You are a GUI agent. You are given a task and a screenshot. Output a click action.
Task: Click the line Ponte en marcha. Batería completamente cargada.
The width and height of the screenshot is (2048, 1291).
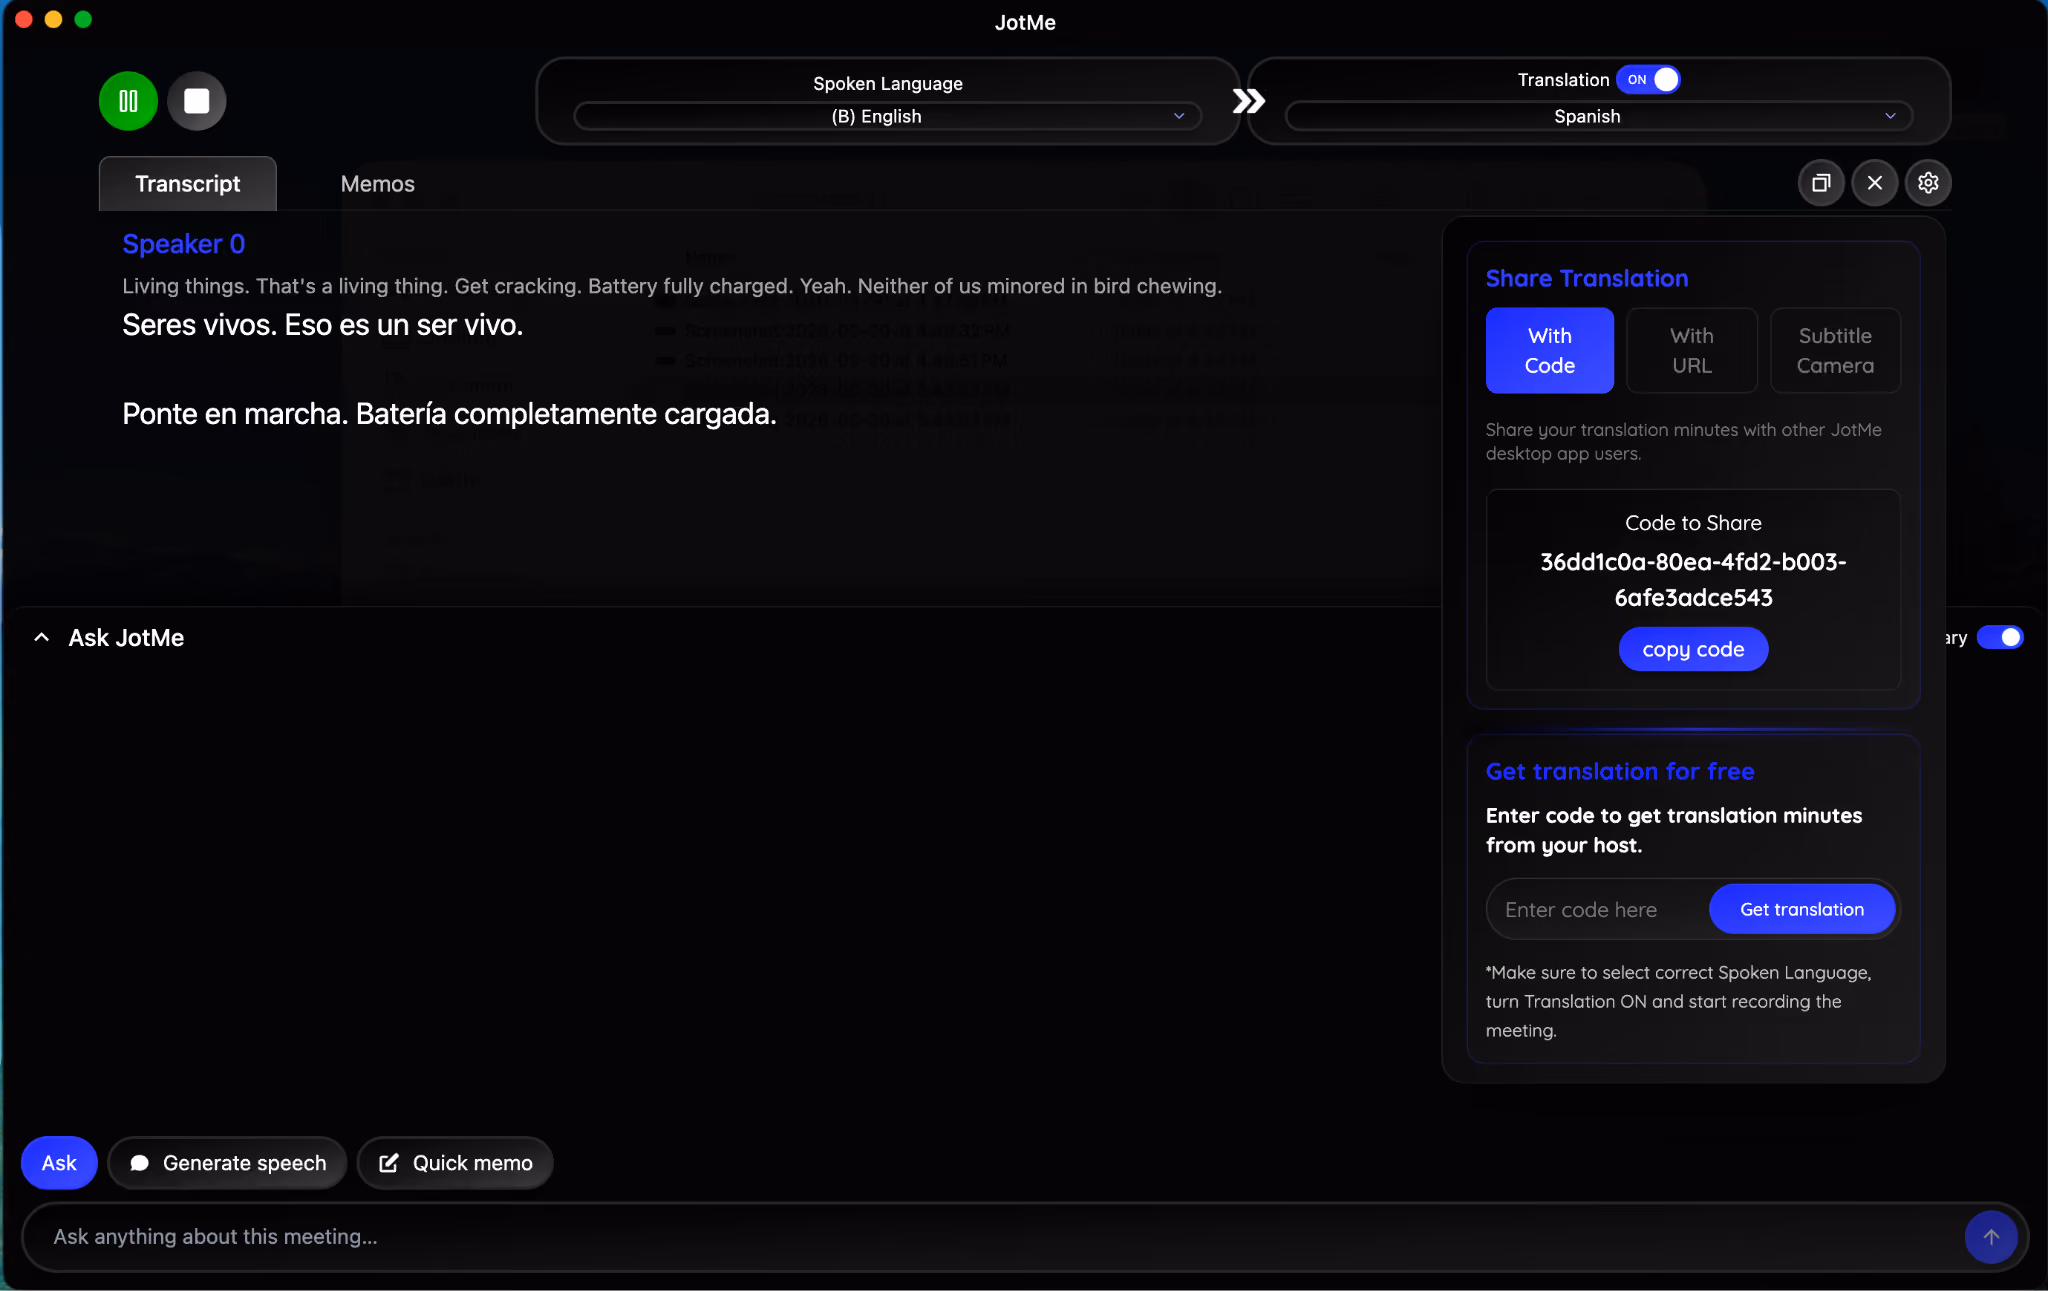coord(449,414)
